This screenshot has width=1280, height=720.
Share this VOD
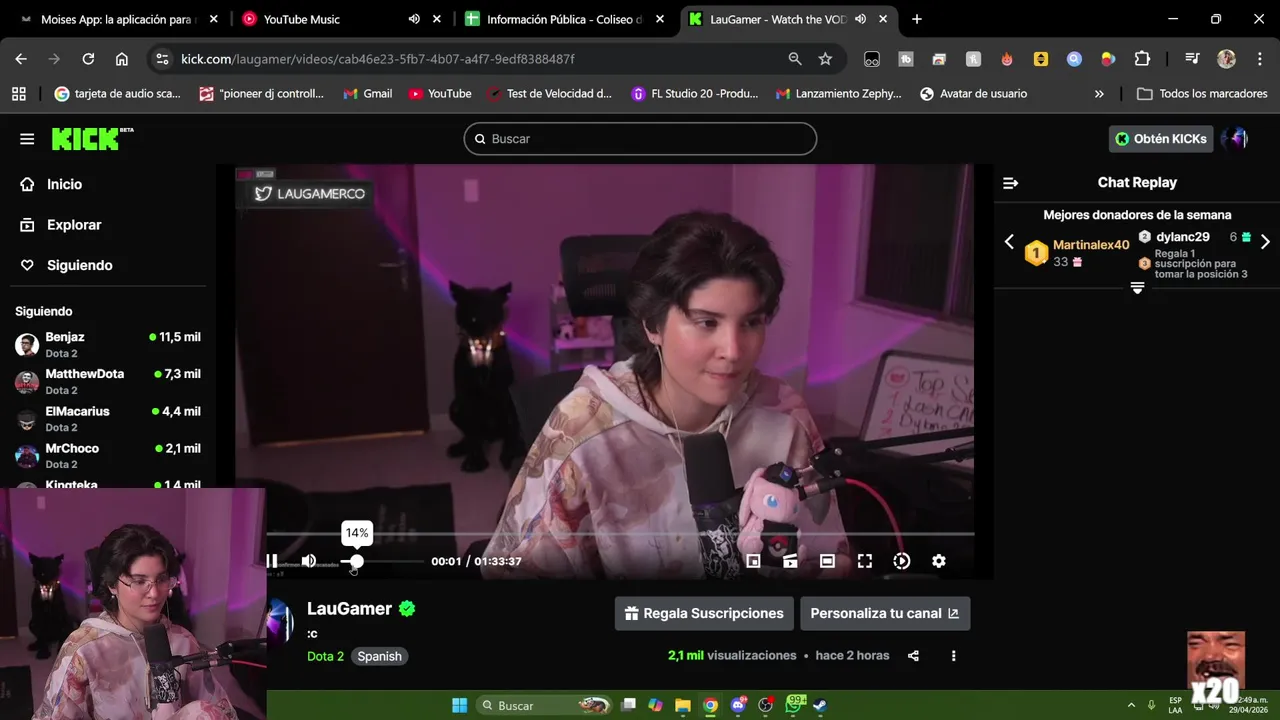913,656
